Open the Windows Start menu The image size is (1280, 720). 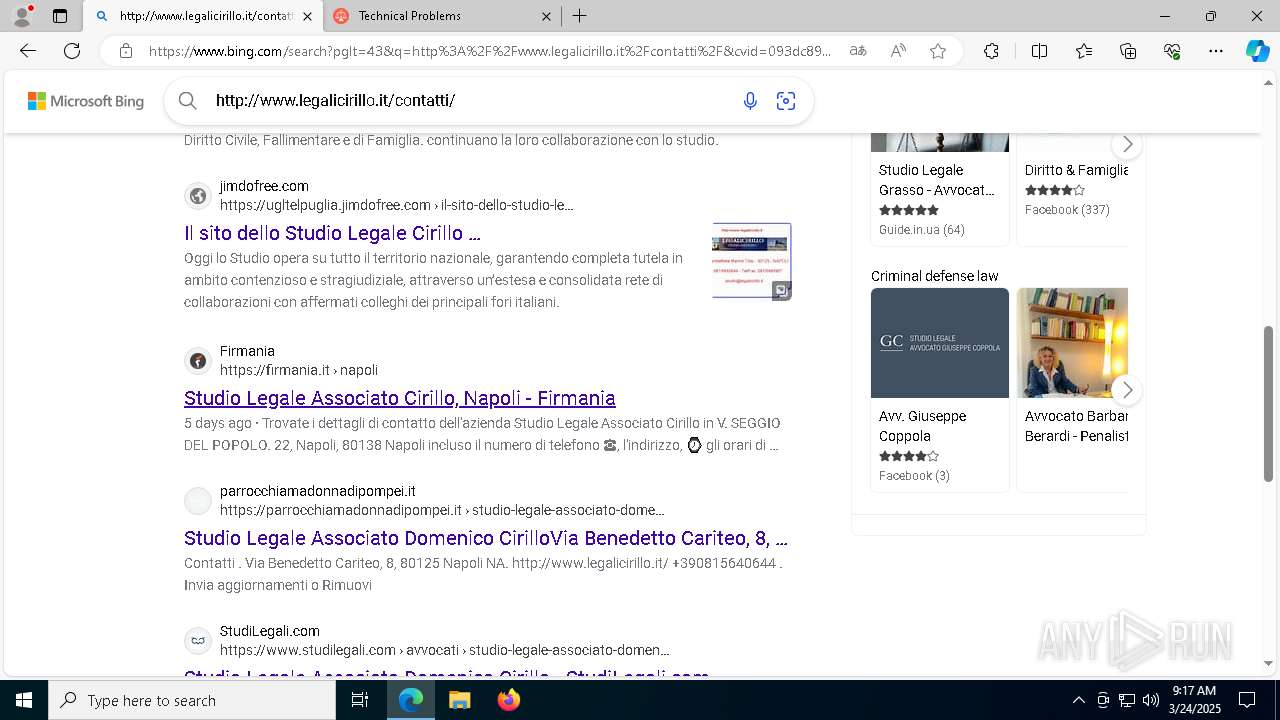click(24, 700)
